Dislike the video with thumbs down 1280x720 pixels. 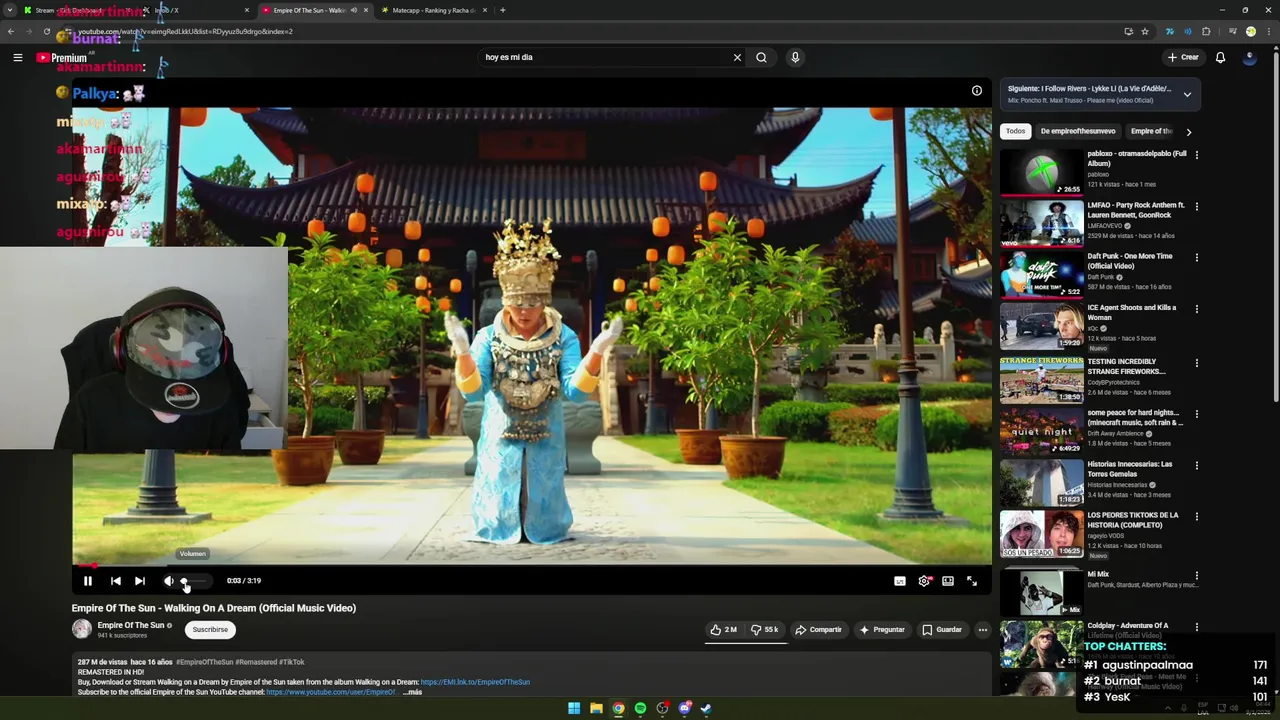point(765,630)
